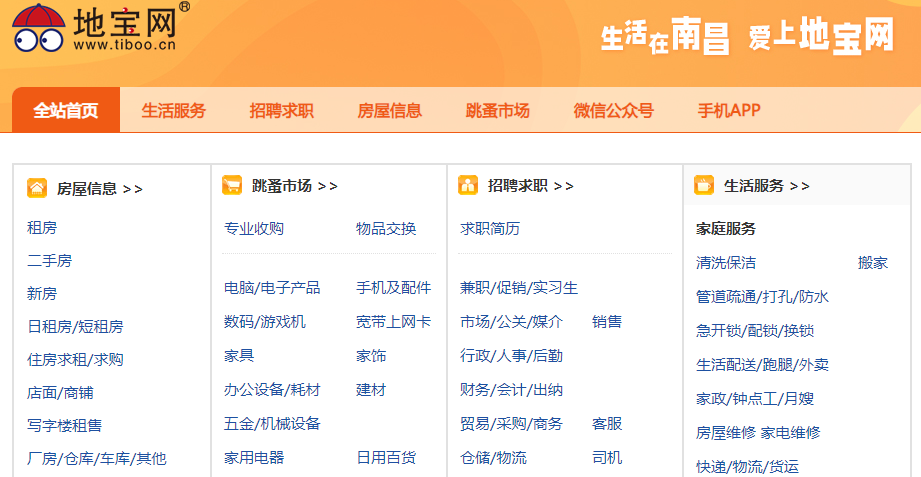Screen dimensions: 921x477
Task: Open 贸易/采购/商务 jobs
Action: click(512, 424)
